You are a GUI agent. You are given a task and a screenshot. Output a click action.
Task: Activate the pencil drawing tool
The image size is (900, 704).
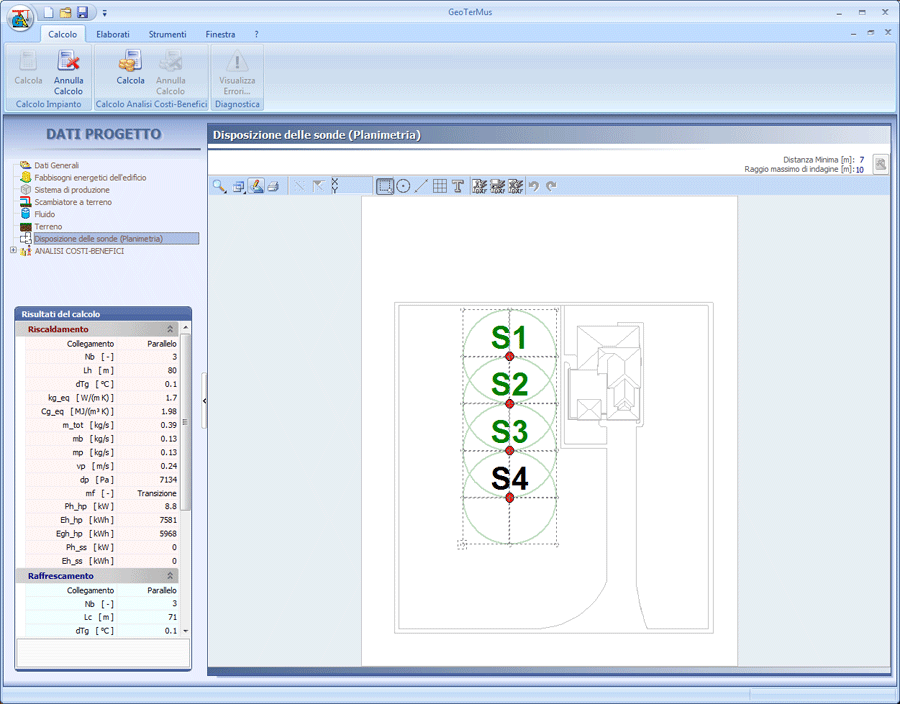(257, 186)
